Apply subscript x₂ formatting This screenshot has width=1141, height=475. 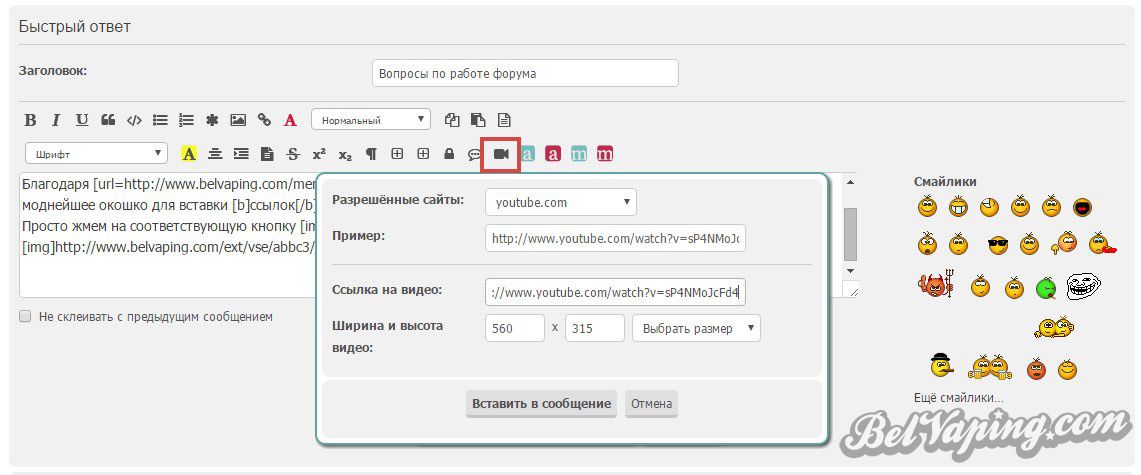[x=345, y=154]
